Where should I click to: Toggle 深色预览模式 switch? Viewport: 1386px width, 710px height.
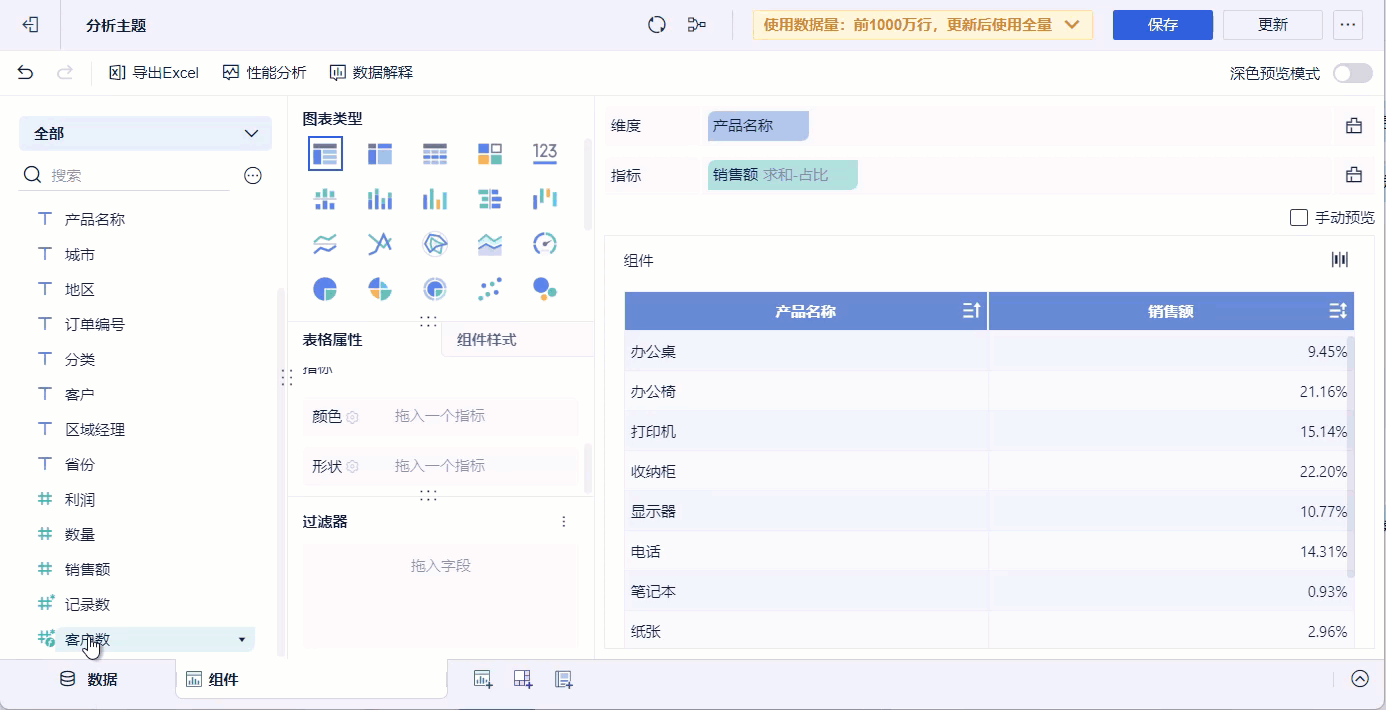1352,73
